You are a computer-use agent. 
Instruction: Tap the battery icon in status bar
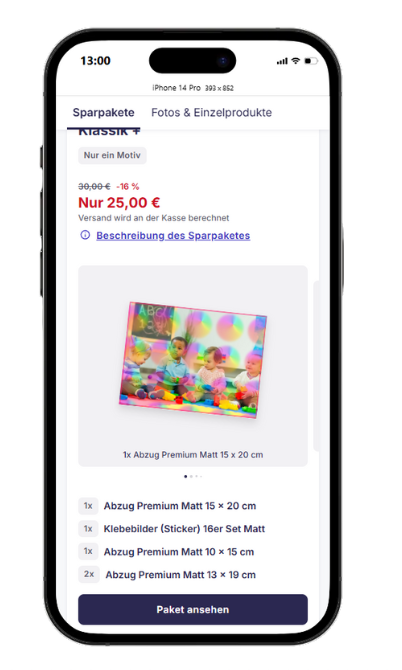click(311, 61)
